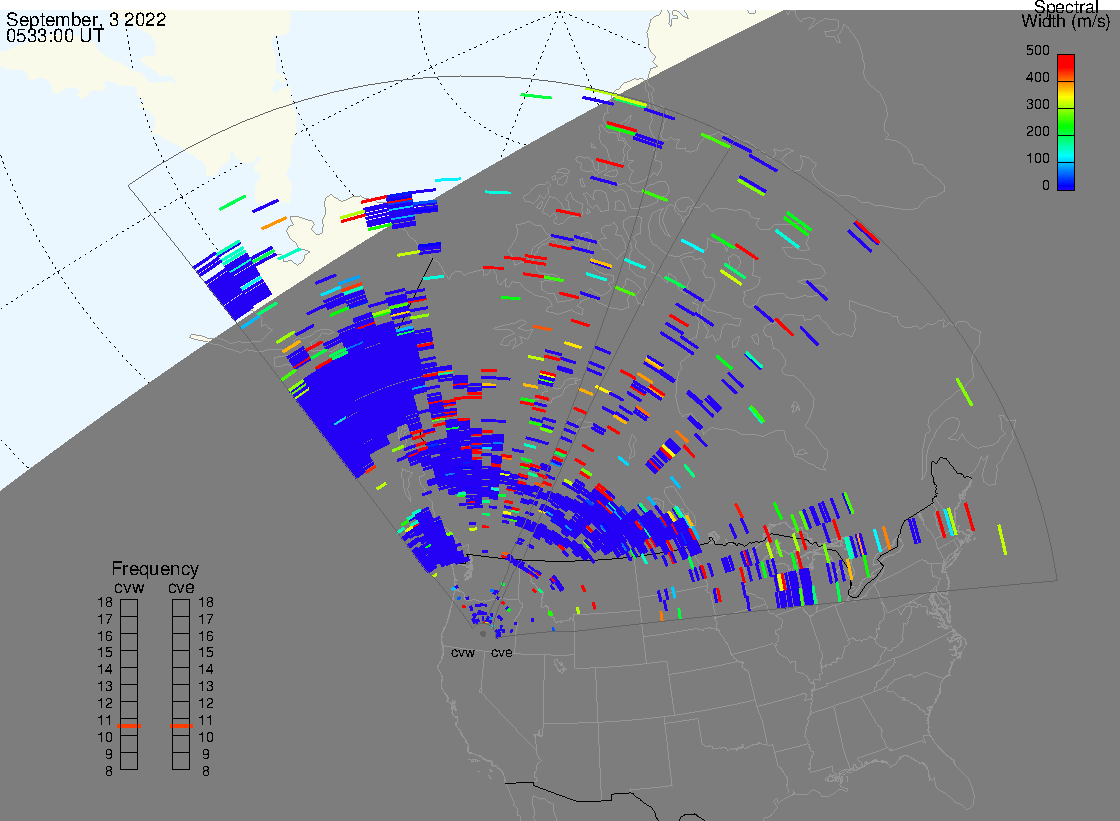Click the 14 label left of cvw bar

(x=105, y=670)
